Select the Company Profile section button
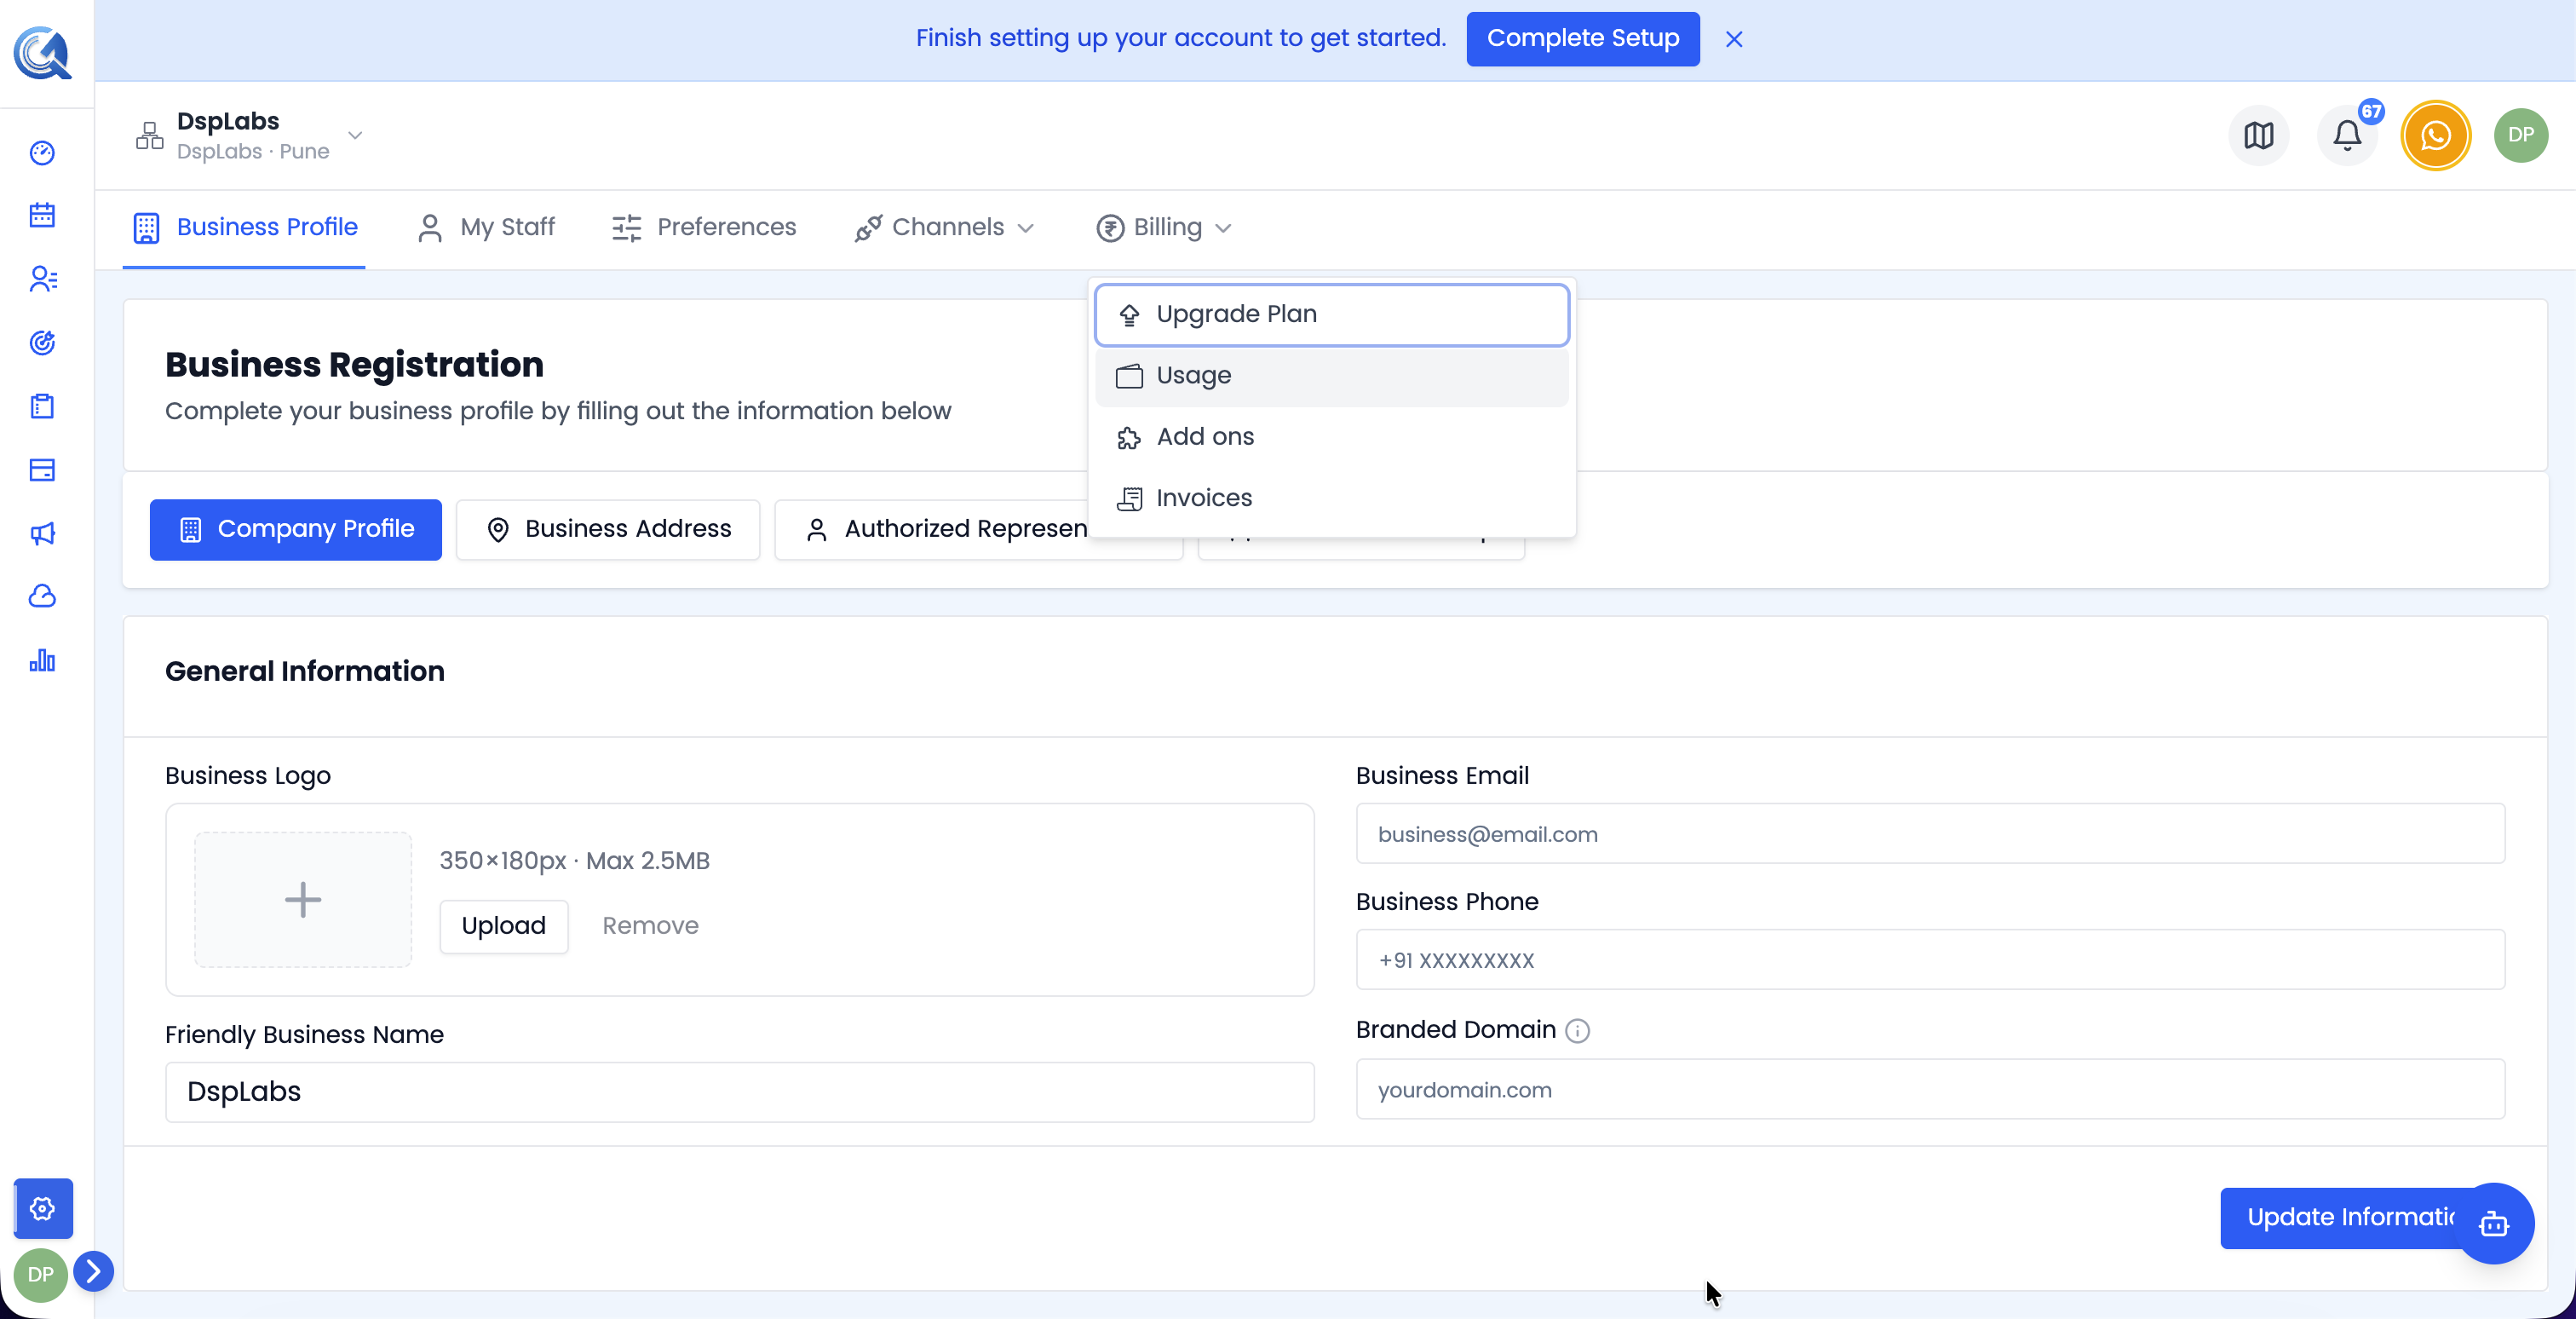 (x=296, y=529)
